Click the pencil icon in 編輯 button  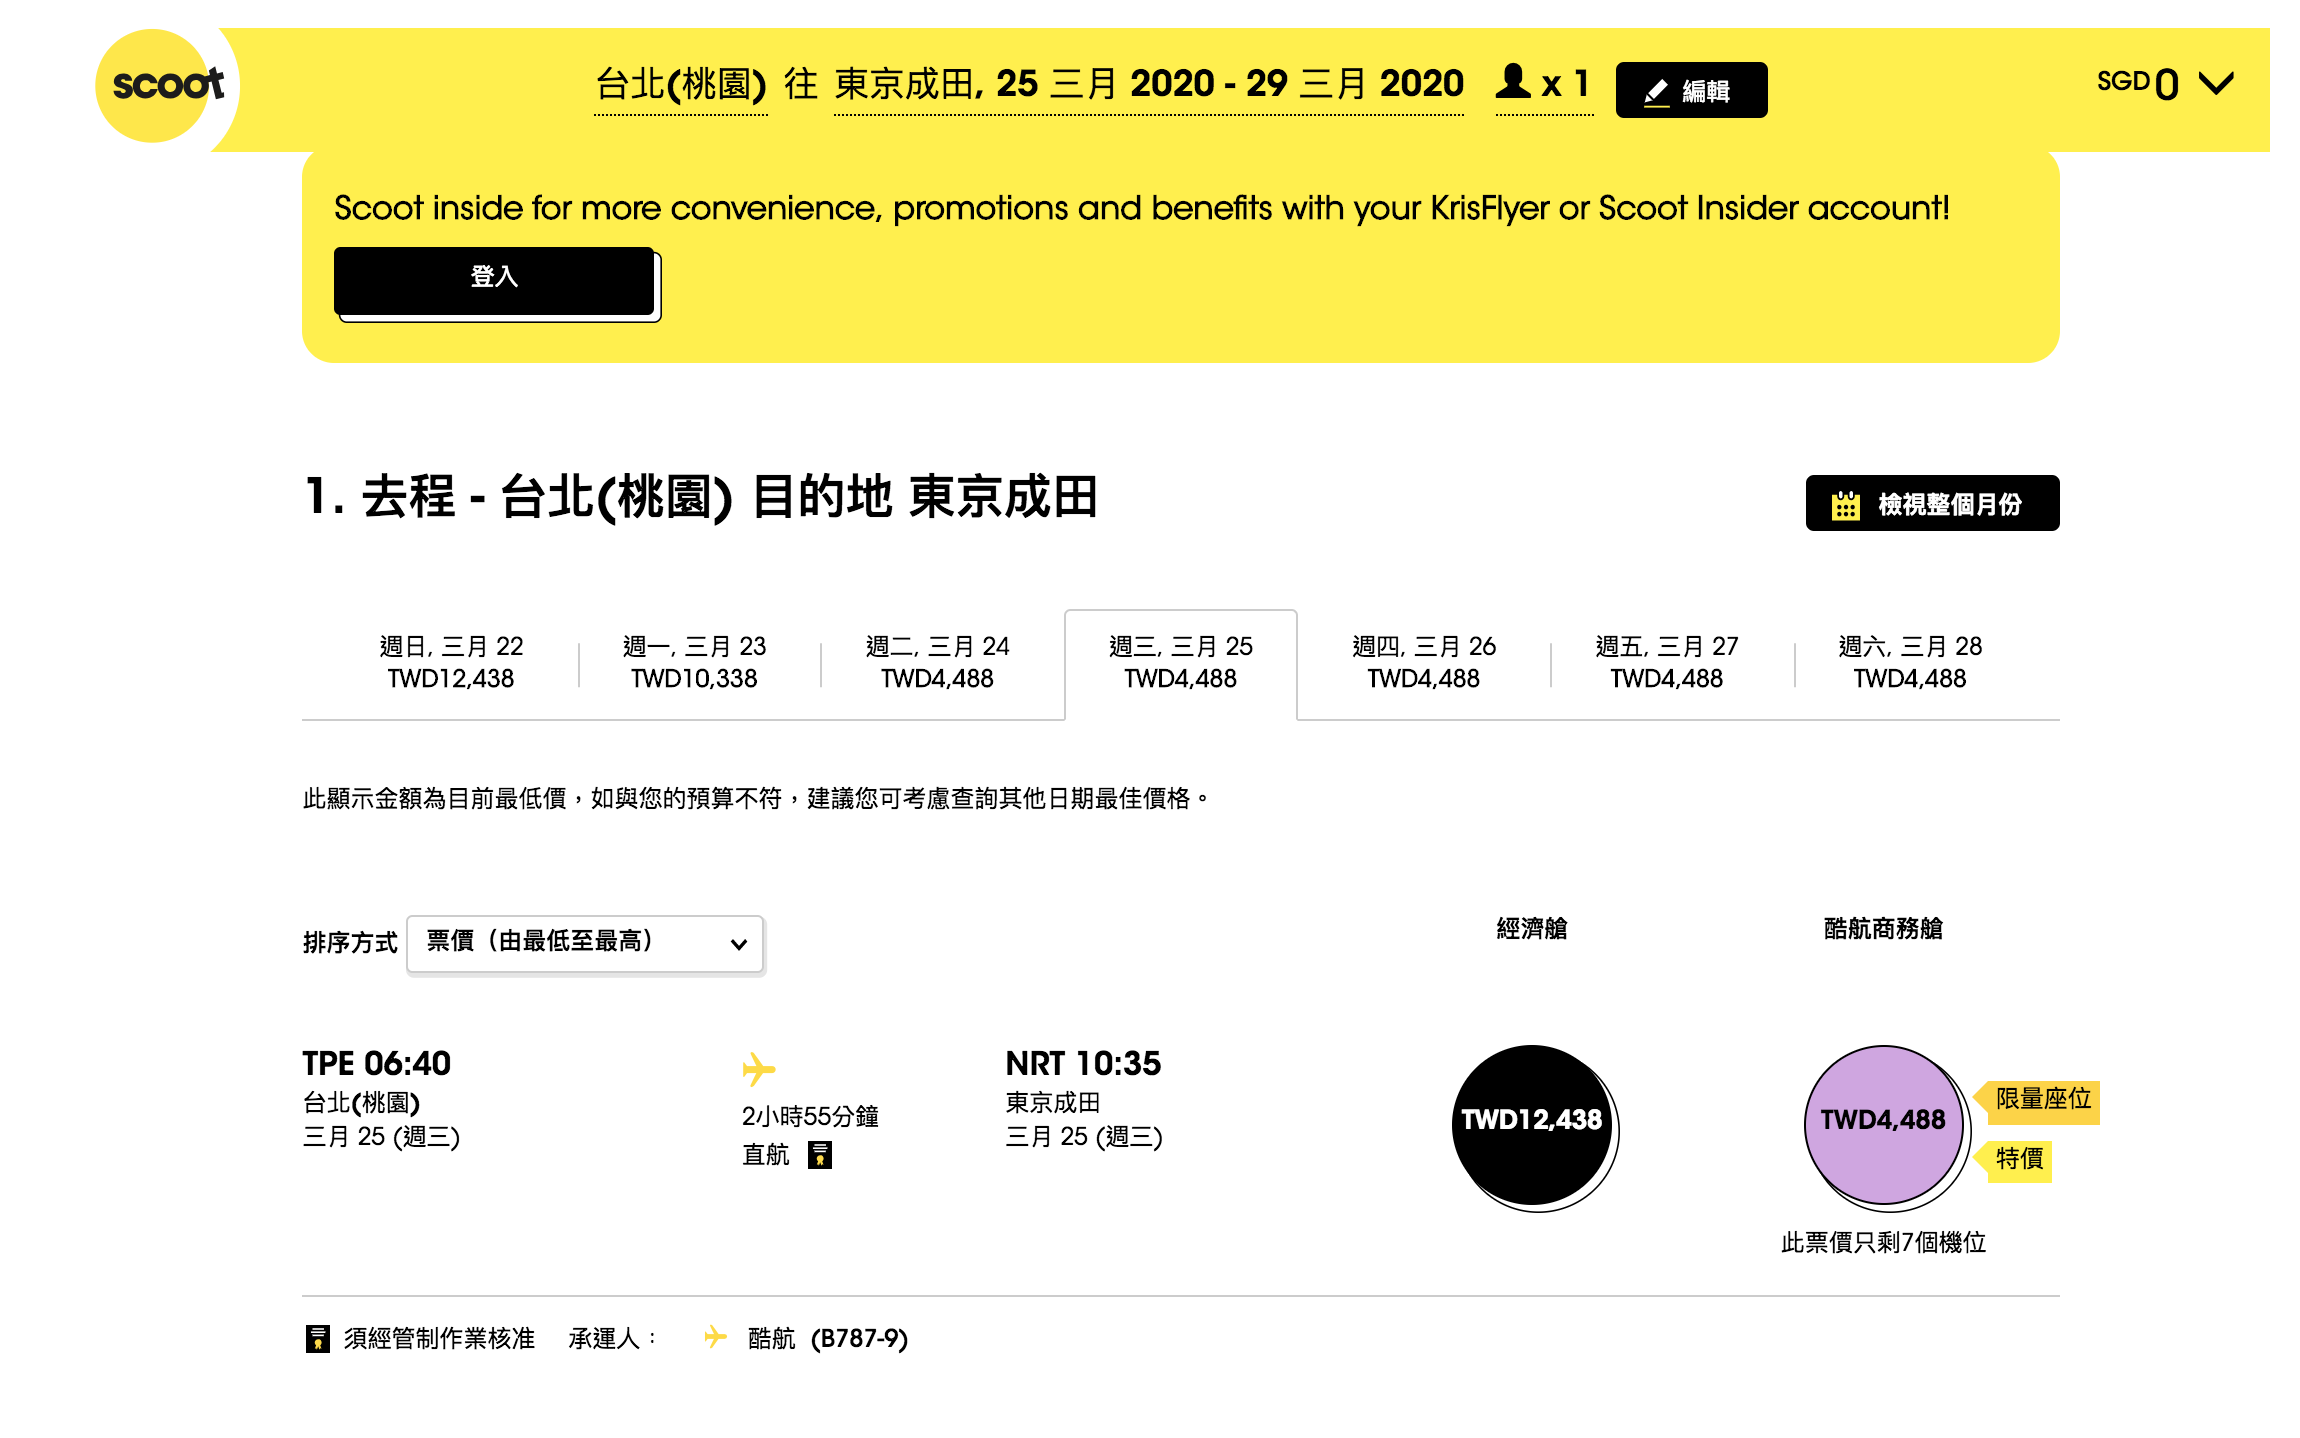click(1656, 92)
